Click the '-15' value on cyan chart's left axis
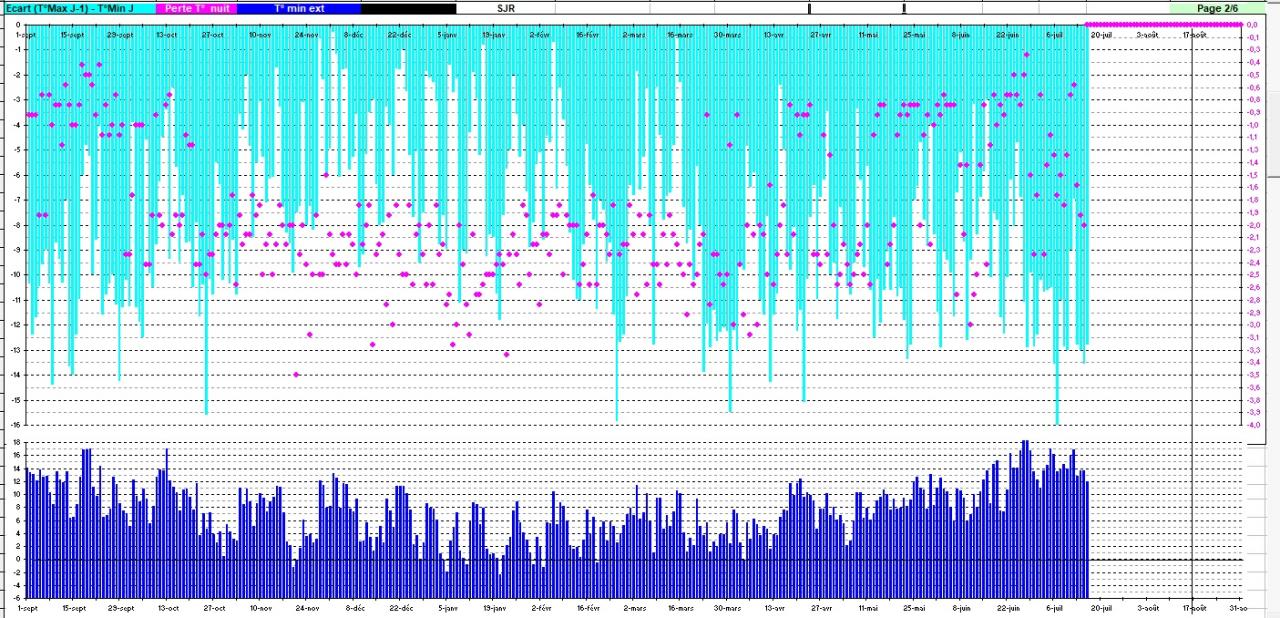Screen dimensions: 1280x618 click(x=15, y=399)
